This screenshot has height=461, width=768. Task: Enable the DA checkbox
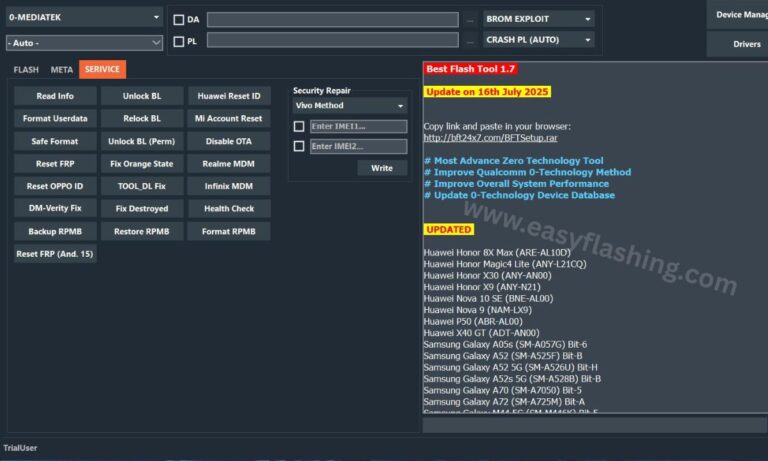179,20
